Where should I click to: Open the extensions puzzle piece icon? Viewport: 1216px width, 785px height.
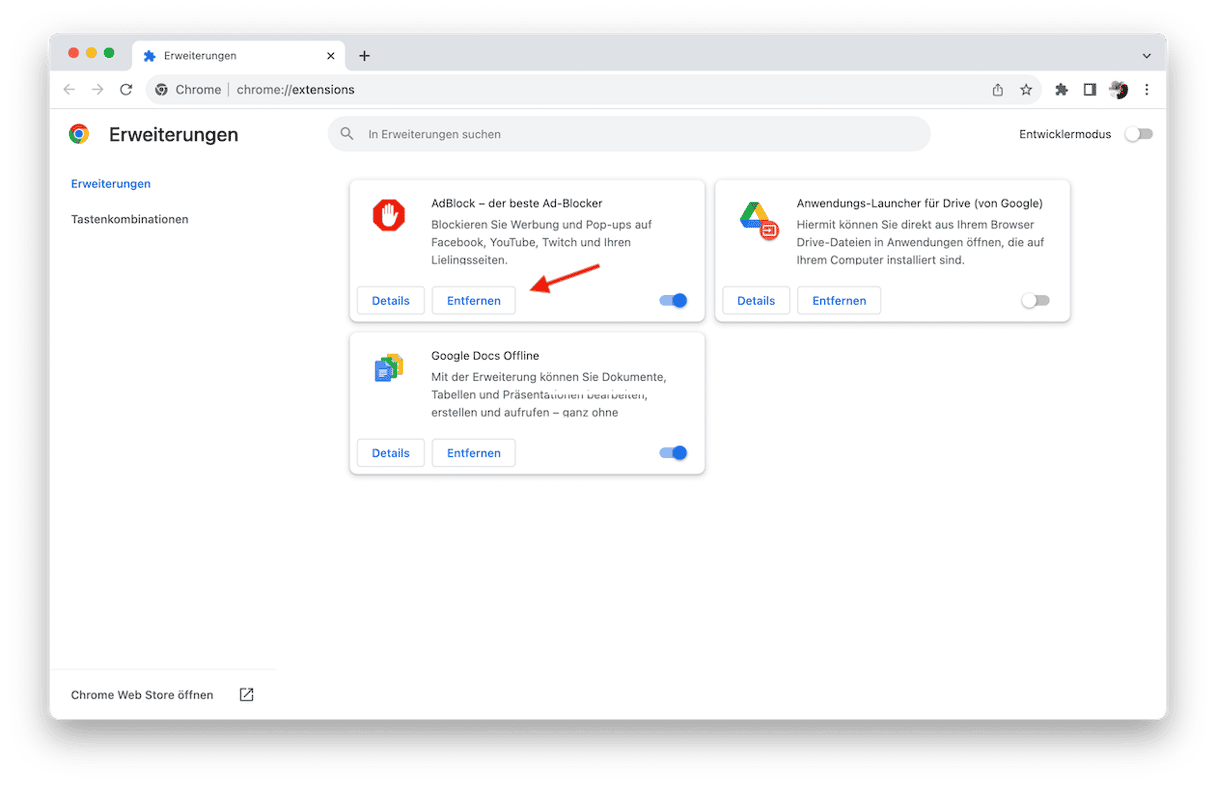point(1061,90)
